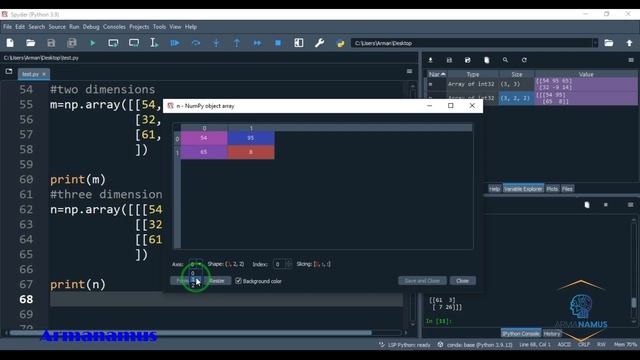Viewport: 640px width, 360px height.
Task: Close the test.py editor tab
Action: click(x=44, y=74)
